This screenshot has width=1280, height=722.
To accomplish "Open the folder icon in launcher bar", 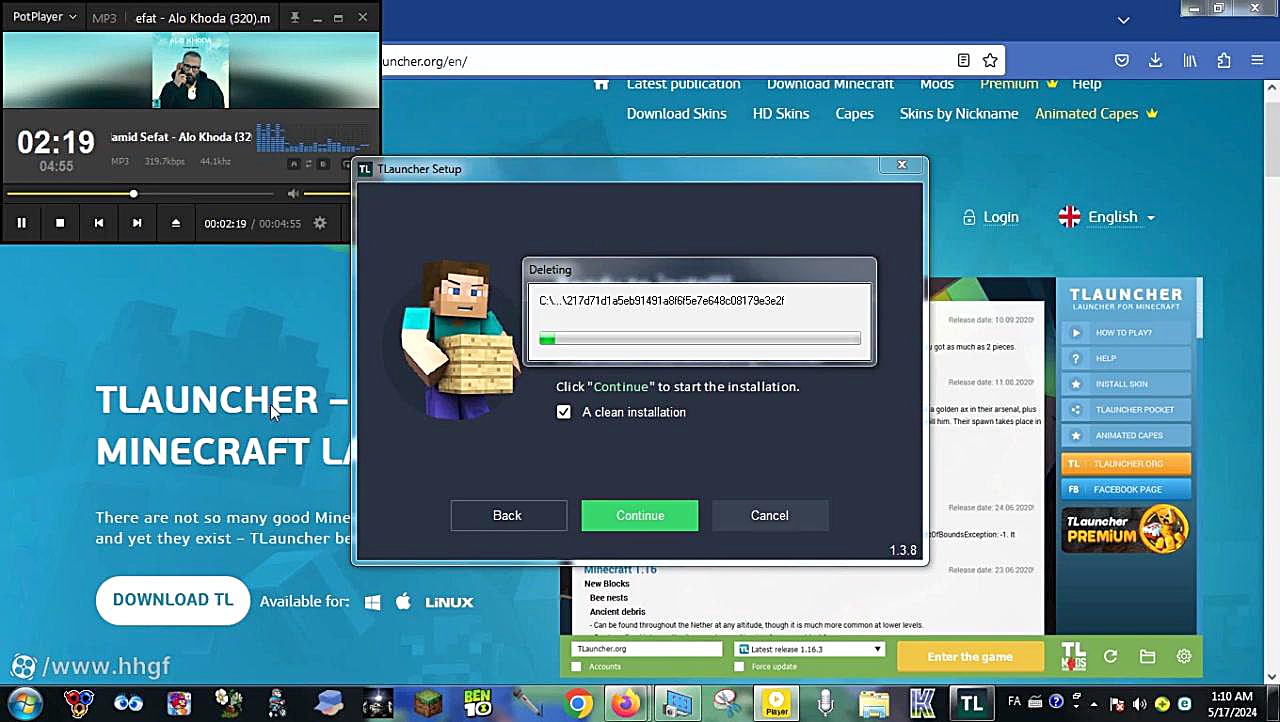I will tap(1147, 657).
